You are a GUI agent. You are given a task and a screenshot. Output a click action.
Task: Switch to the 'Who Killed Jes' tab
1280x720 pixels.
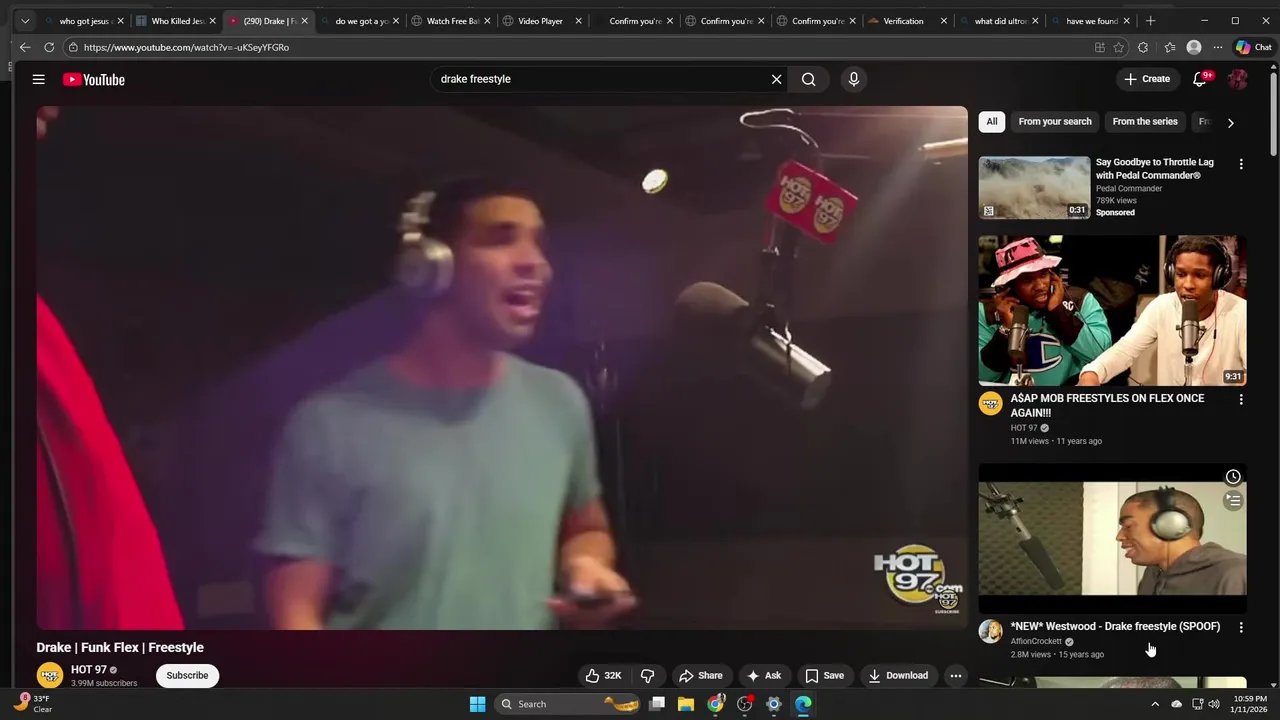pos(176,21)
